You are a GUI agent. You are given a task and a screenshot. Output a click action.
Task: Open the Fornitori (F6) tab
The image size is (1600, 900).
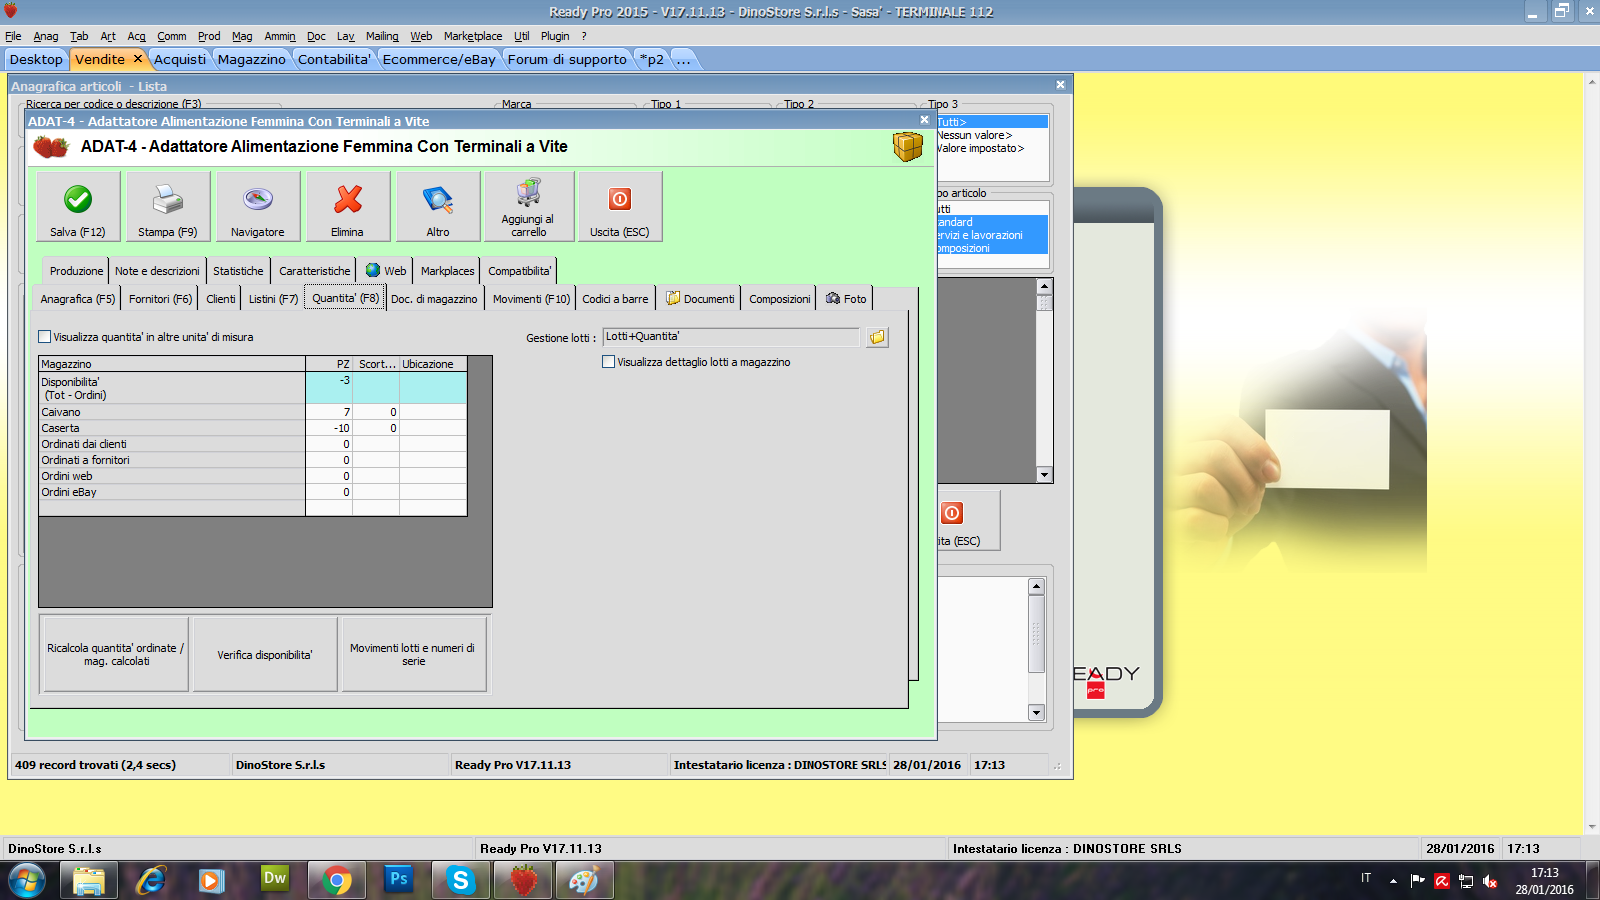(x=160, y=299)
